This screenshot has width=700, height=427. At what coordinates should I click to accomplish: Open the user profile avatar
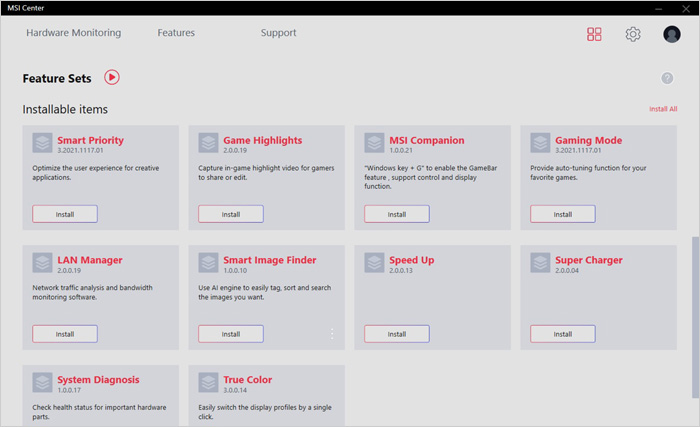click(x=671, y=34)
